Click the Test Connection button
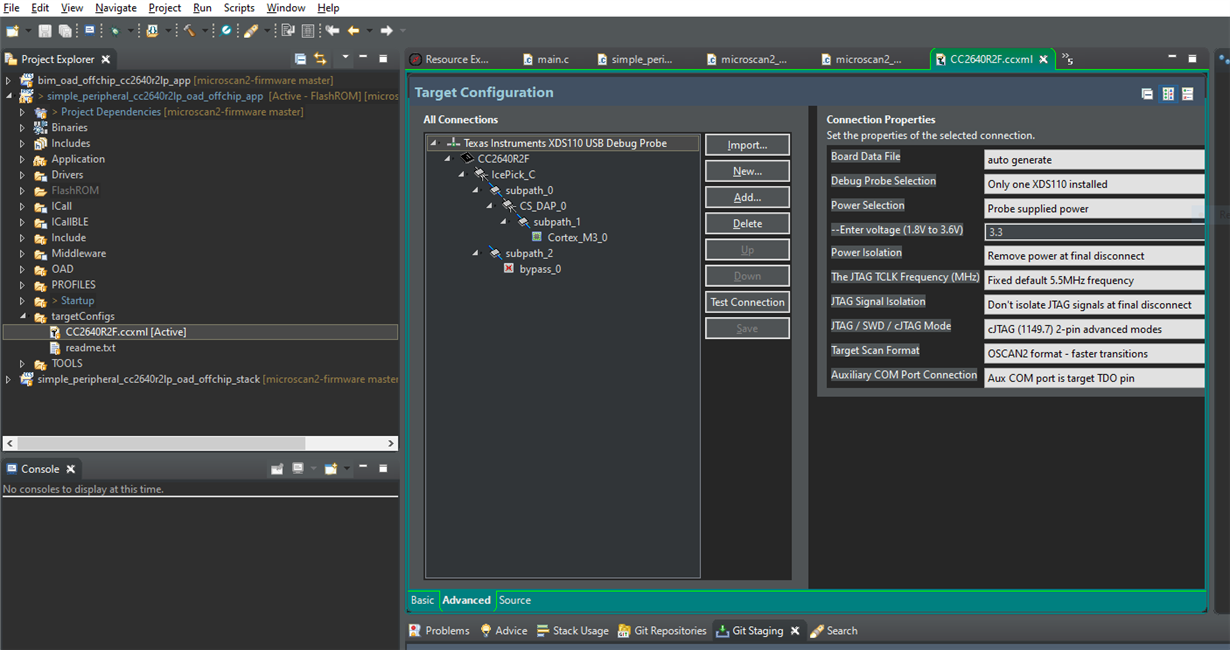This screenshot has height=650, width=1230. point(747,302)
